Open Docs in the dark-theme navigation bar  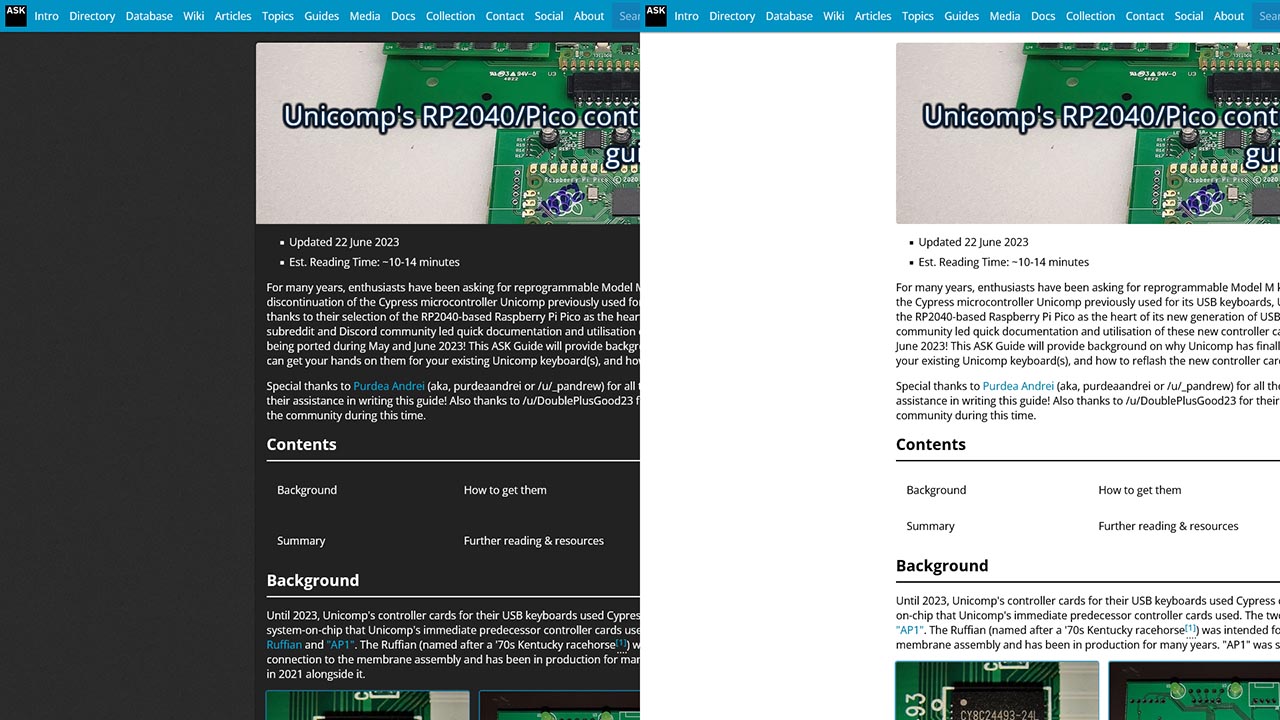(403, 16)
